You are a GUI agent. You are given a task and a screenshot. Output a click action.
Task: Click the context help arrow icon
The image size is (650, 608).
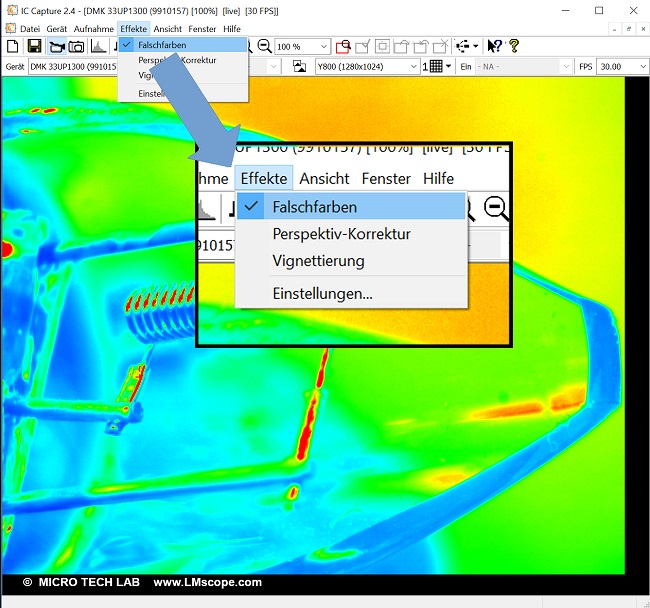[x=493, y=47]
